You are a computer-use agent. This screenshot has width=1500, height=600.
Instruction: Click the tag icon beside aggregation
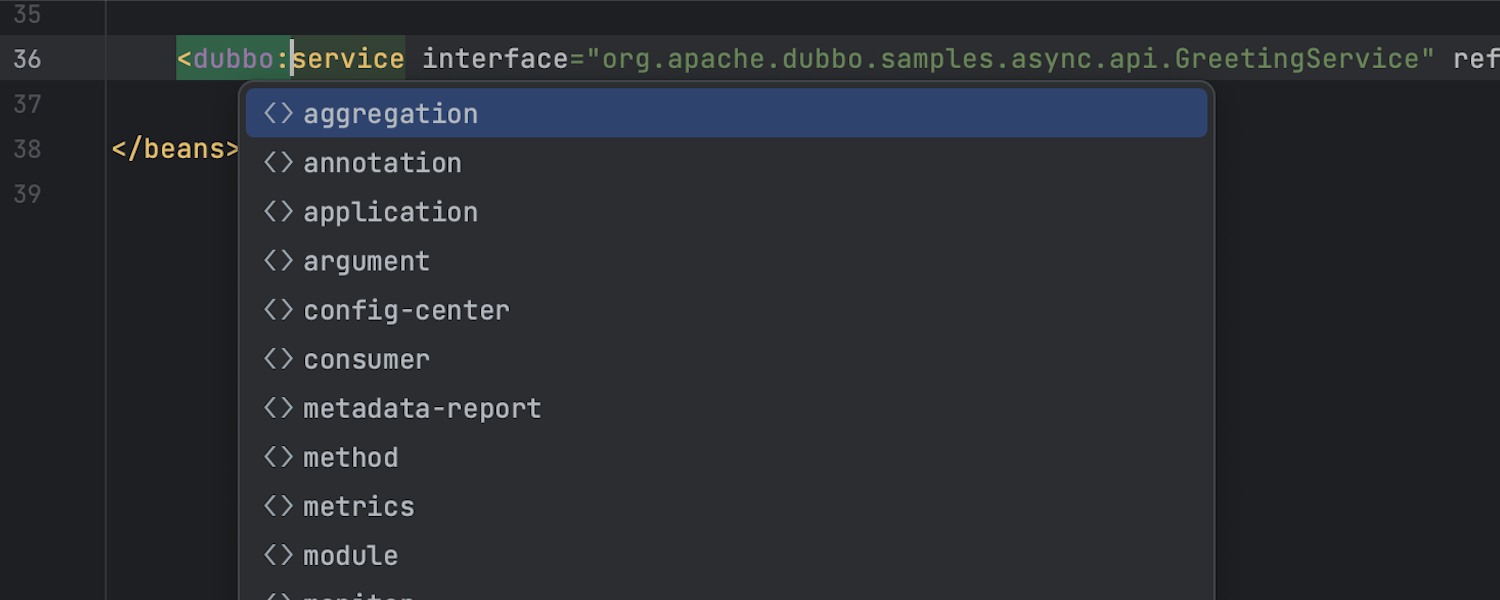(278, 114)
